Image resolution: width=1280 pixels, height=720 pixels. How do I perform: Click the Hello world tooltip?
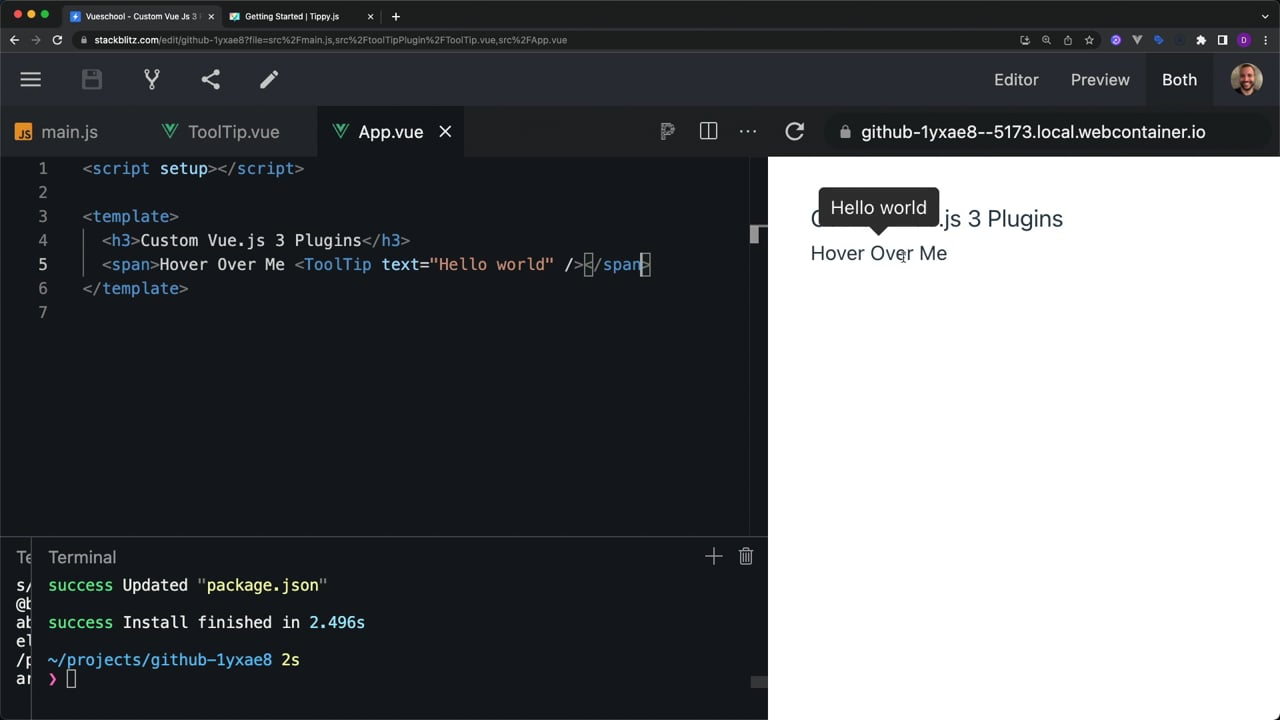pos(878,208)
